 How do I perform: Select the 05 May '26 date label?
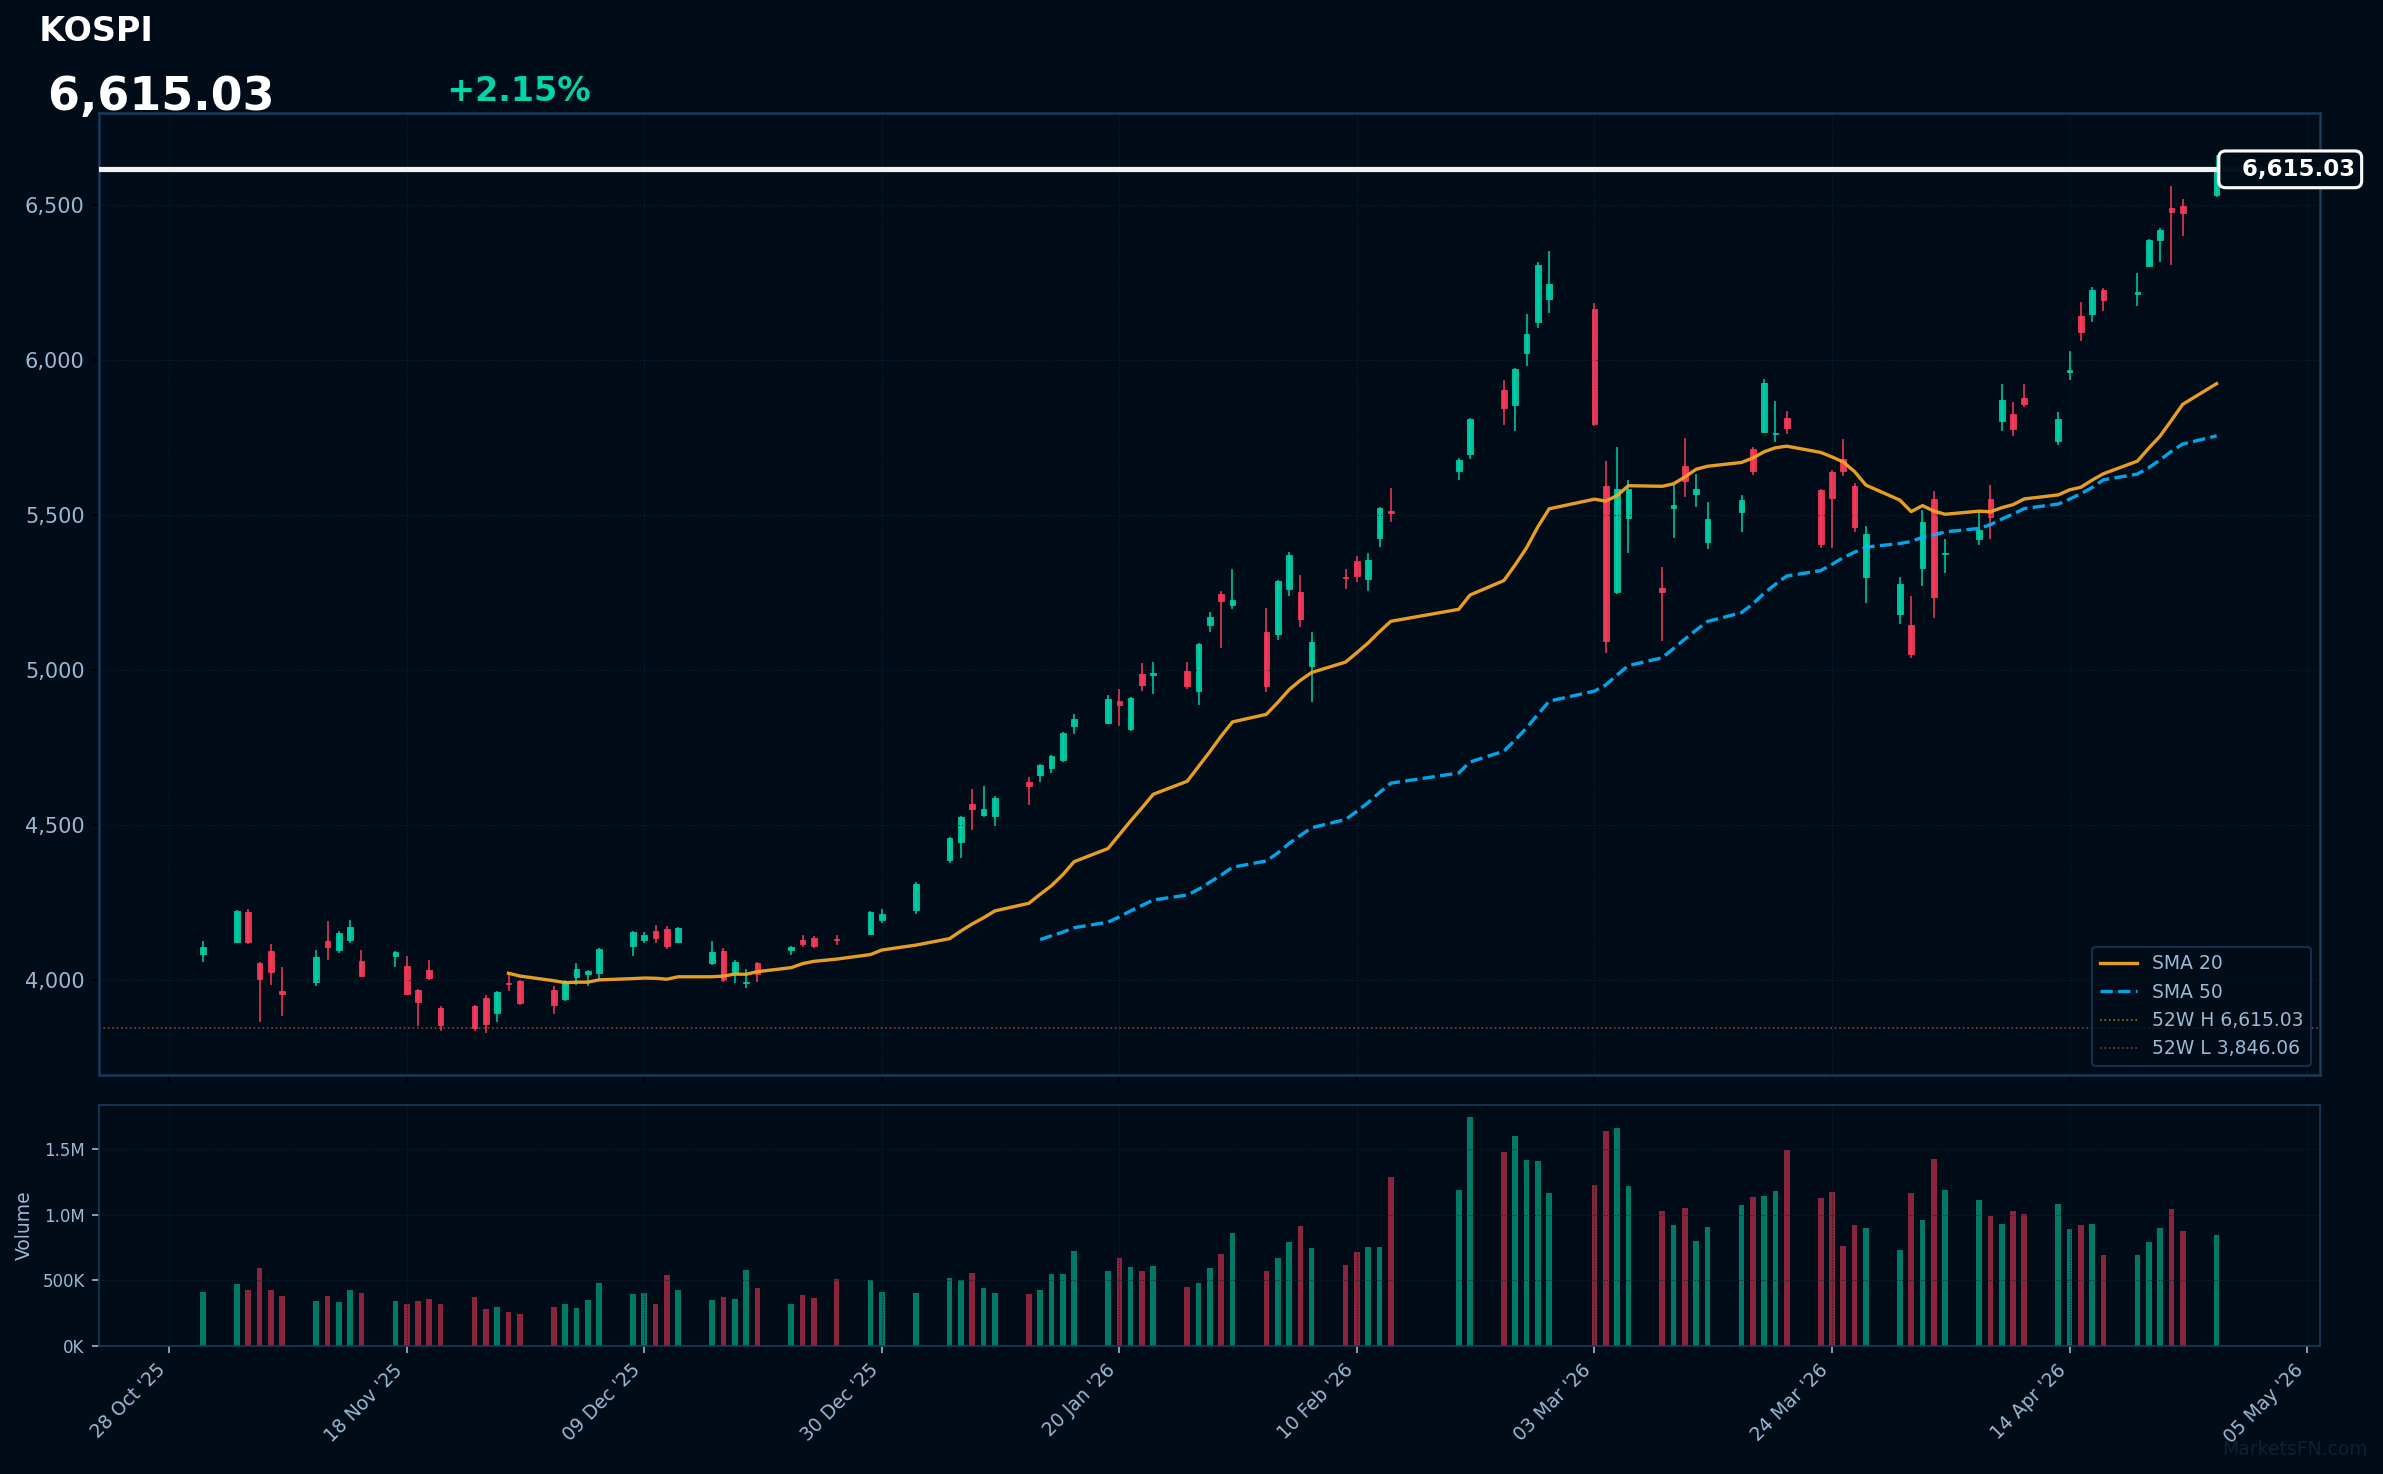point(2264,1402)
